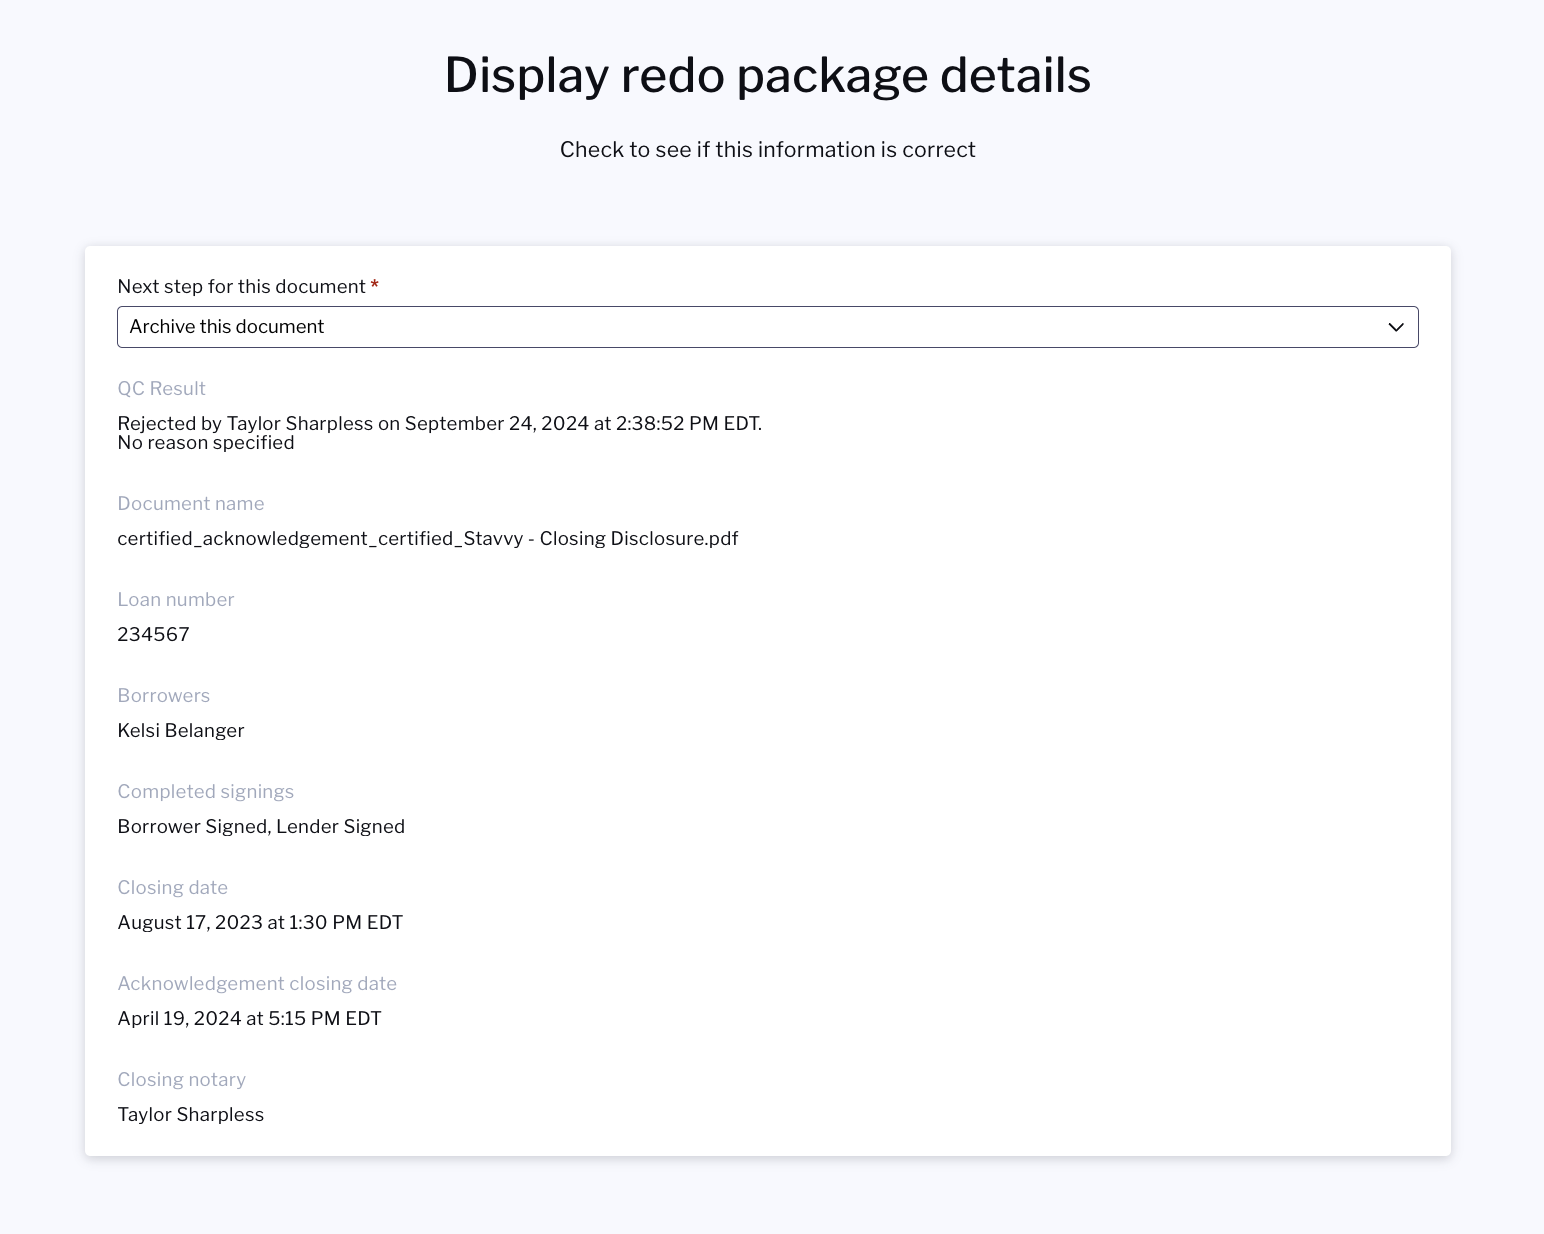Click the 'Next step for this document' label
The width and height of the screenshot is (1544, 1234).
241,287
